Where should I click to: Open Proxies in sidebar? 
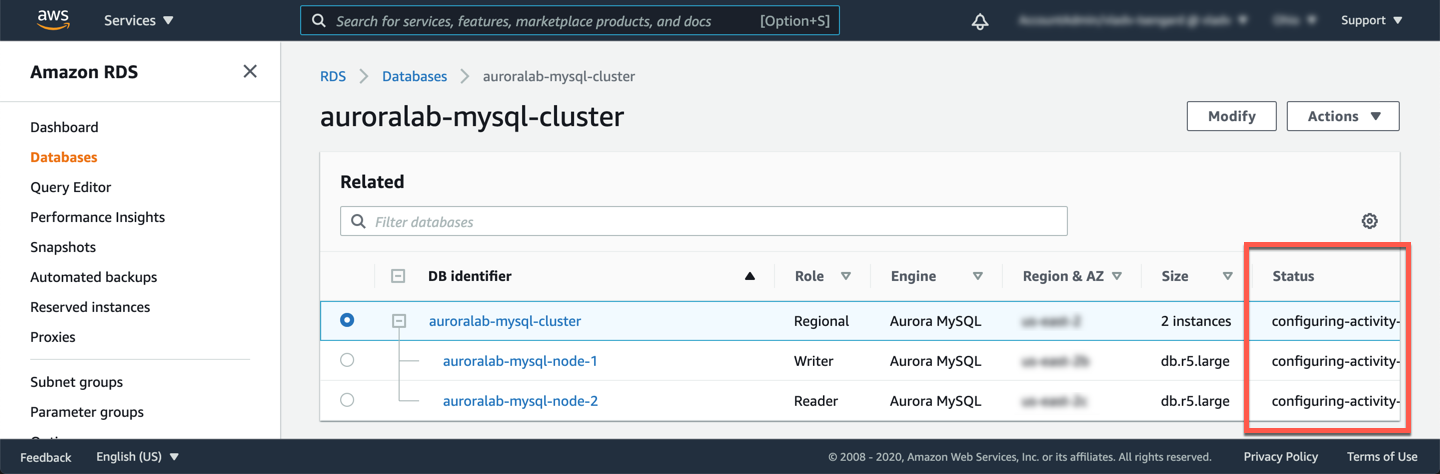tap(53, 337)
